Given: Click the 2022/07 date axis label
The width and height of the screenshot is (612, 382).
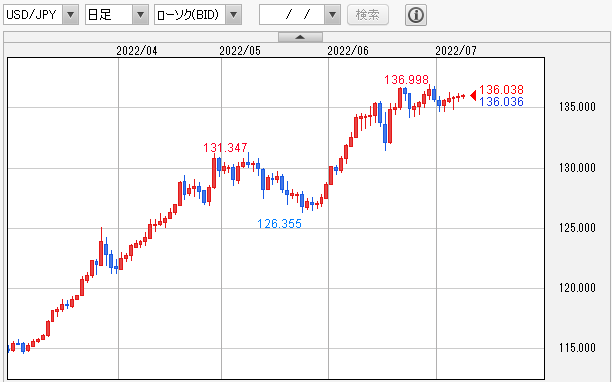Looking at the screenshot, I should pyautogui.click(x=456, y=51).
